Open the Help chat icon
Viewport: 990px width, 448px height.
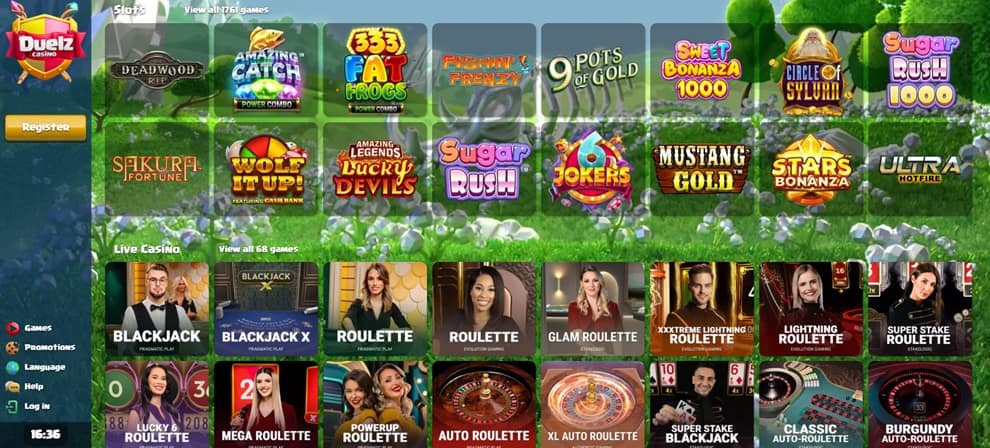click(12, 387)
